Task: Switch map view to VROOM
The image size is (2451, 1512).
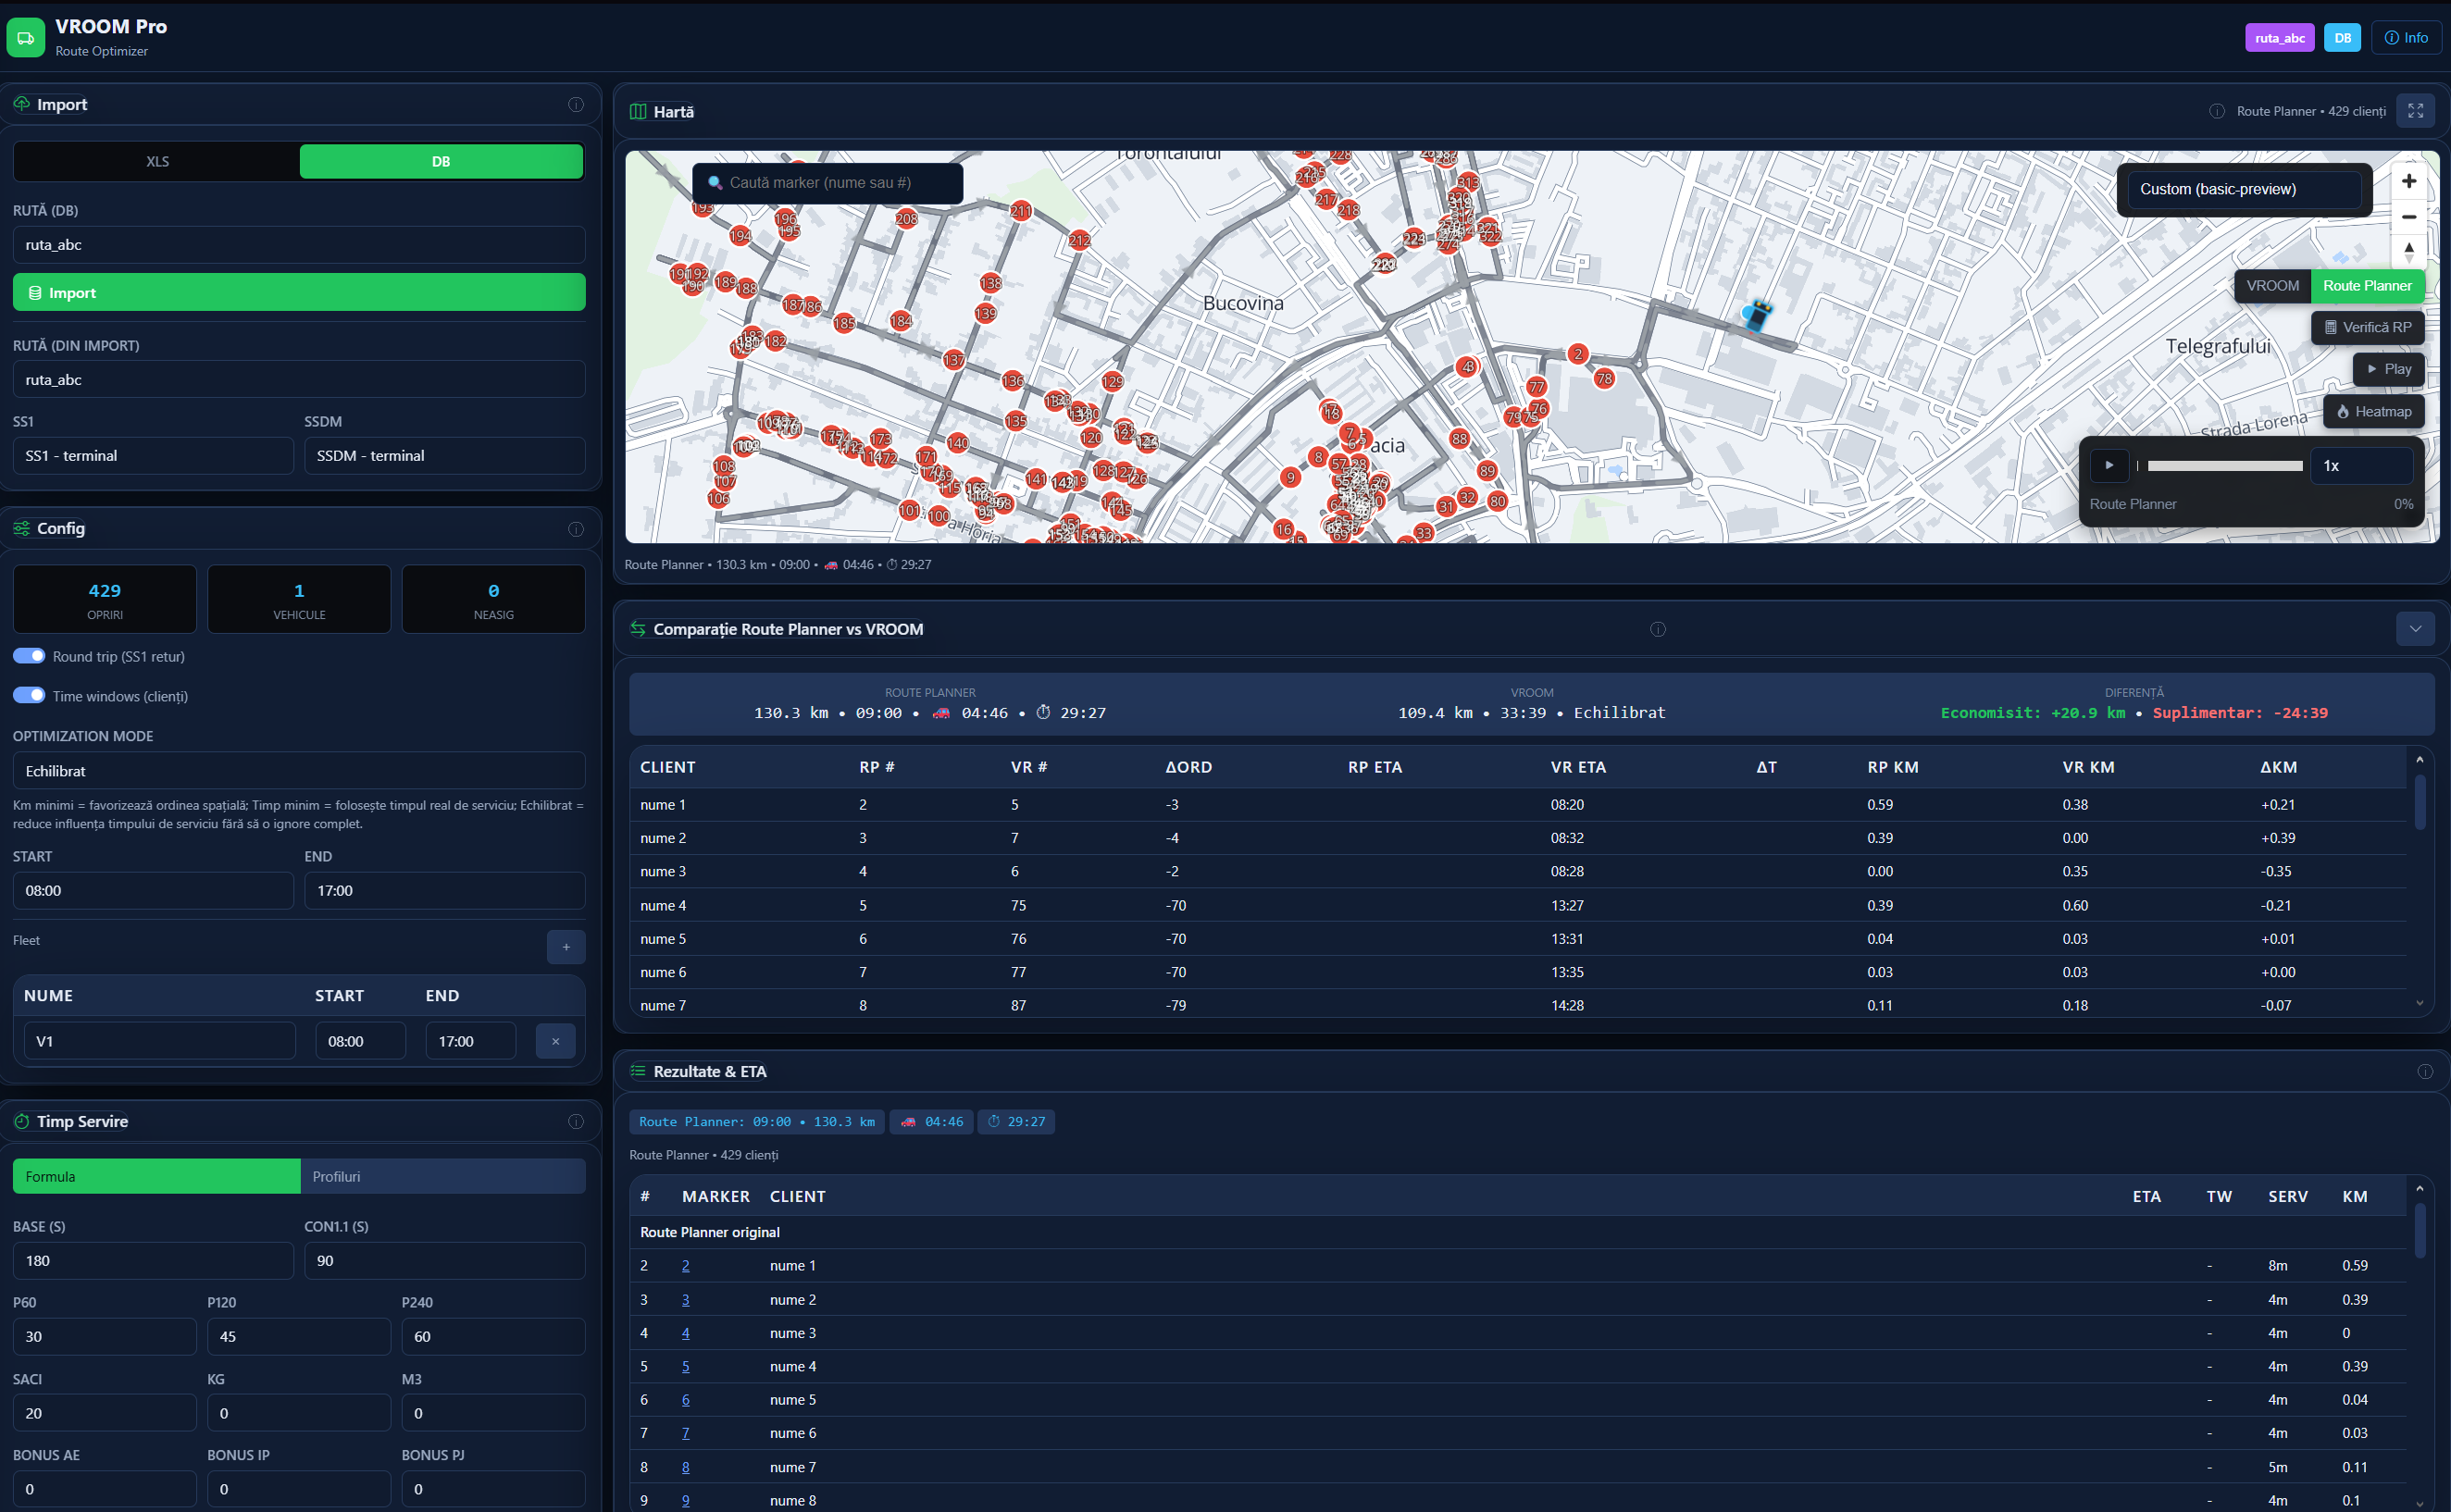Action: [x=2272, y=286]
